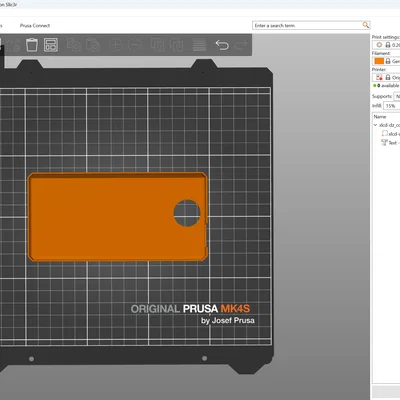The height and width of the screenshot is (400, 400).
Task: Click the Split to parts icon
Action: tap(176, 45)
